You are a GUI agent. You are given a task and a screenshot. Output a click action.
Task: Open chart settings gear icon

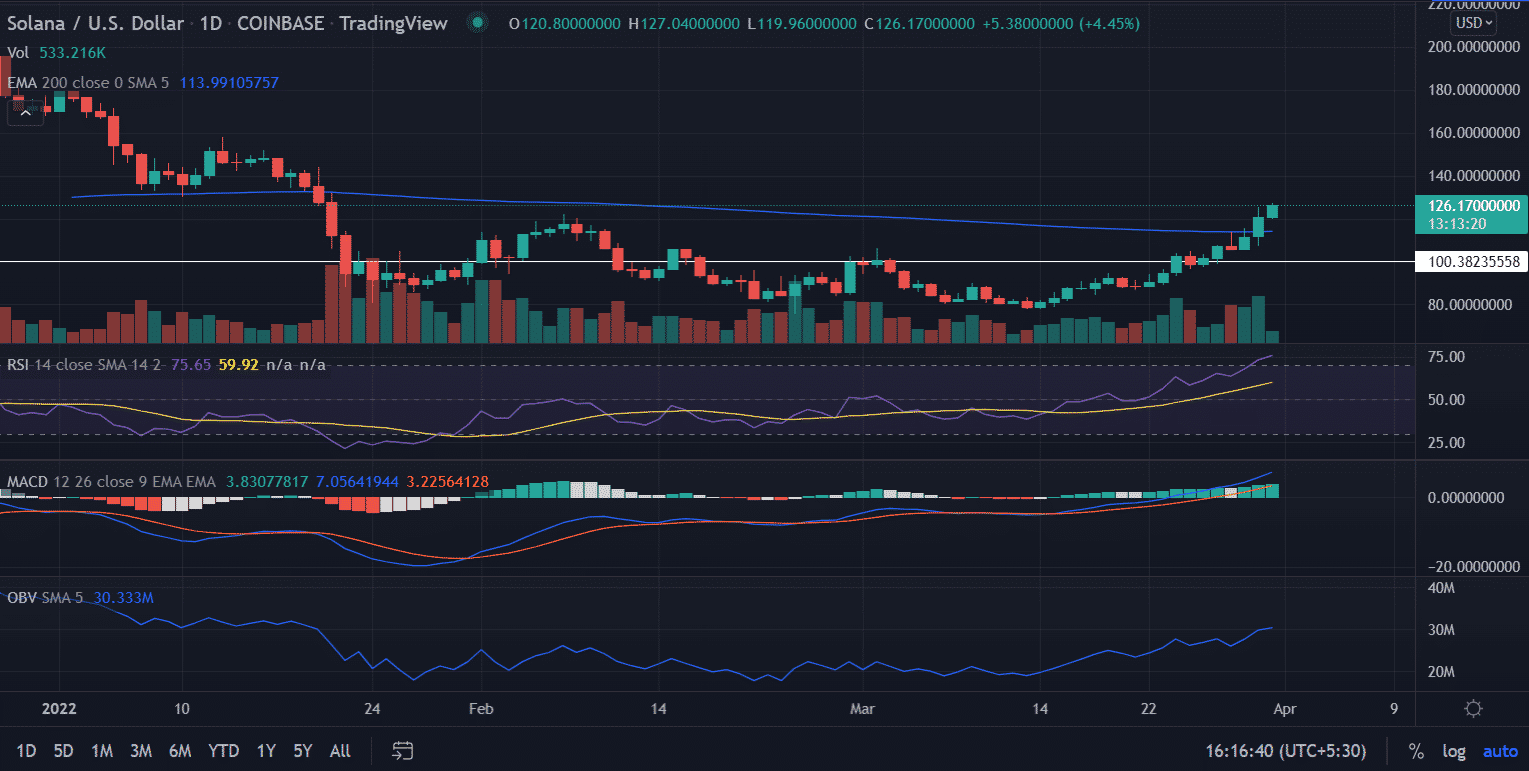1472,709
